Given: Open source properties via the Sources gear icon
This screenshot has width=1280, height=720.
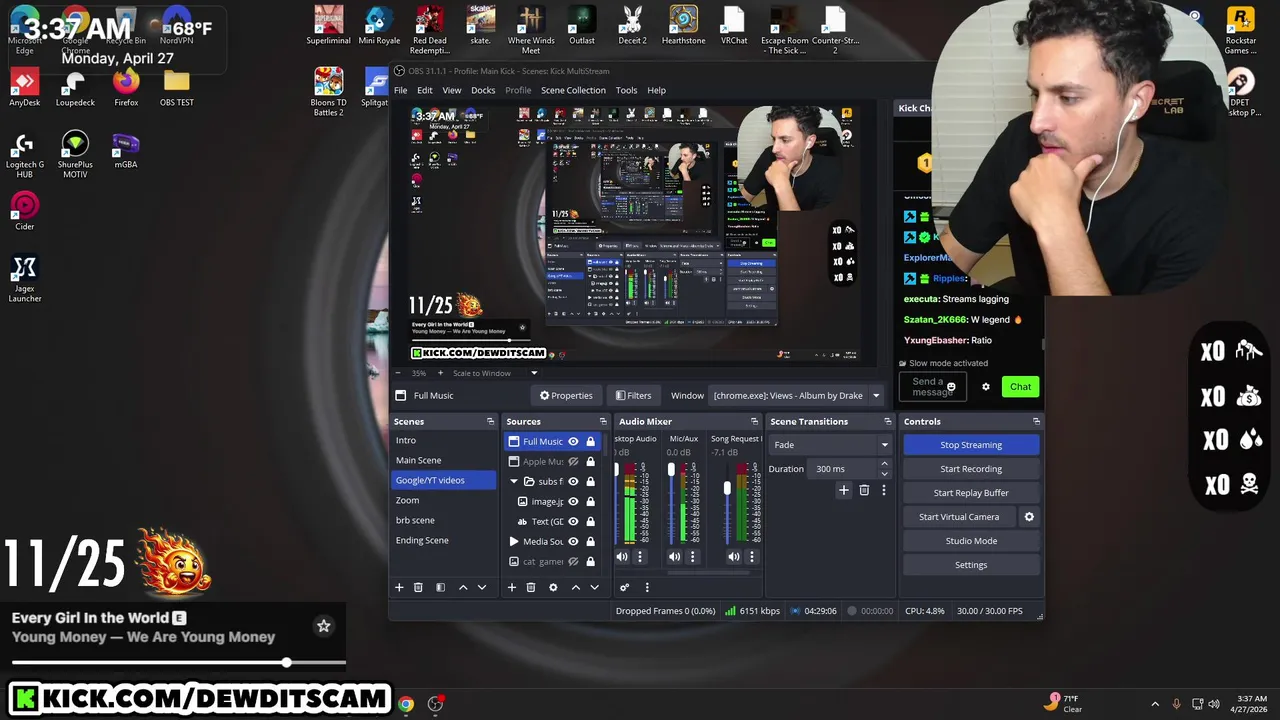Looking at the screenshot, I should pyautogui.click(x=553, y=587).
